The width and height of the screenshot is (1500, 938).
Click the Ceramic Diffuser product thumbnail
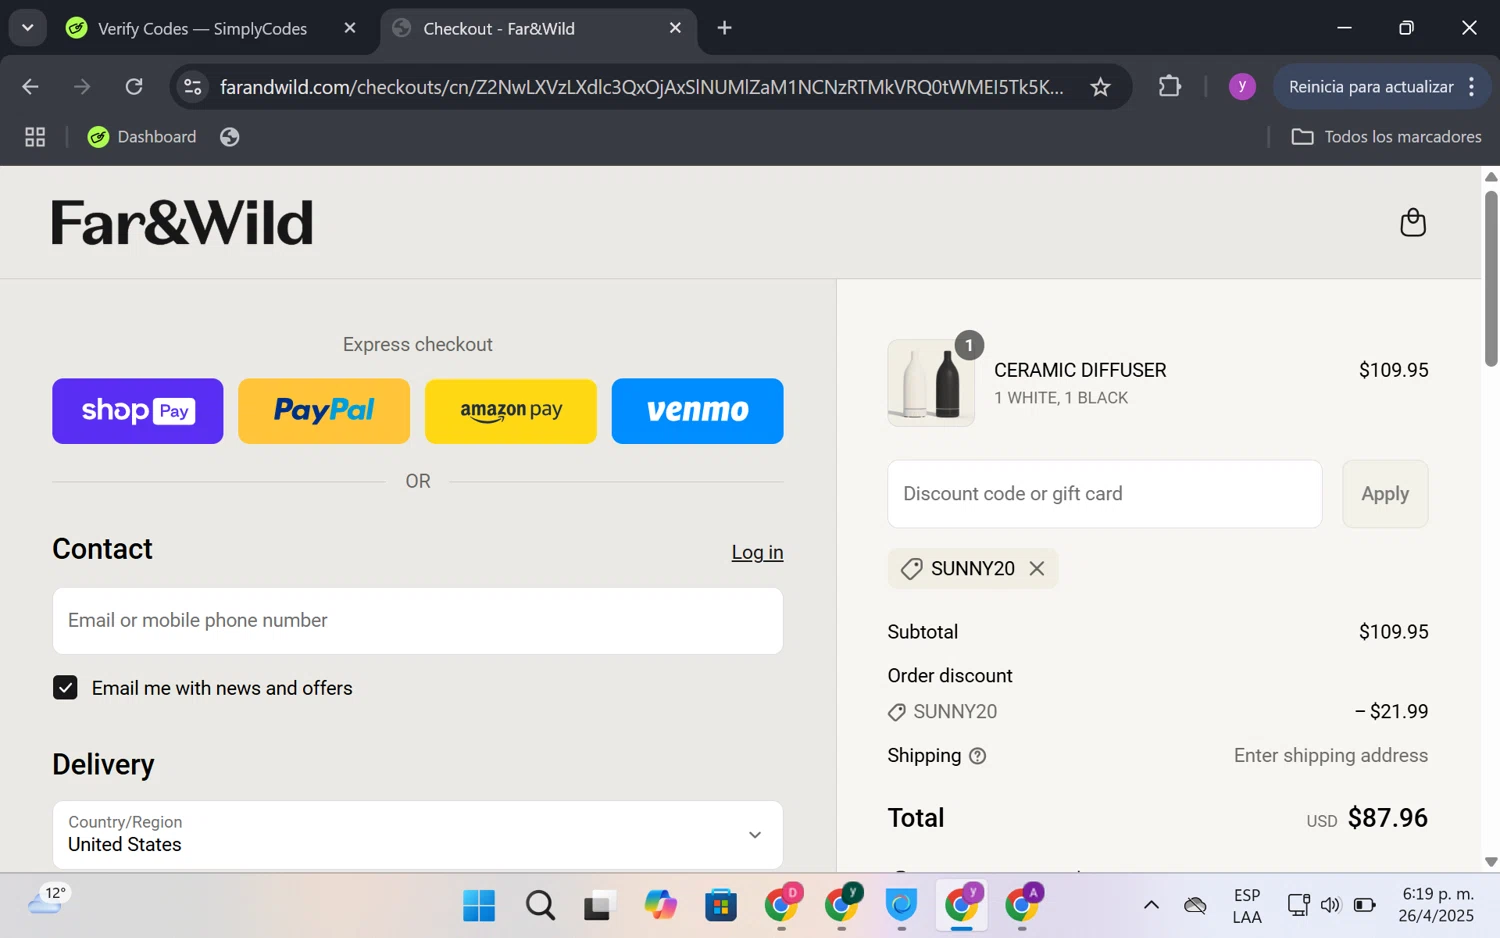pos(931,383)
